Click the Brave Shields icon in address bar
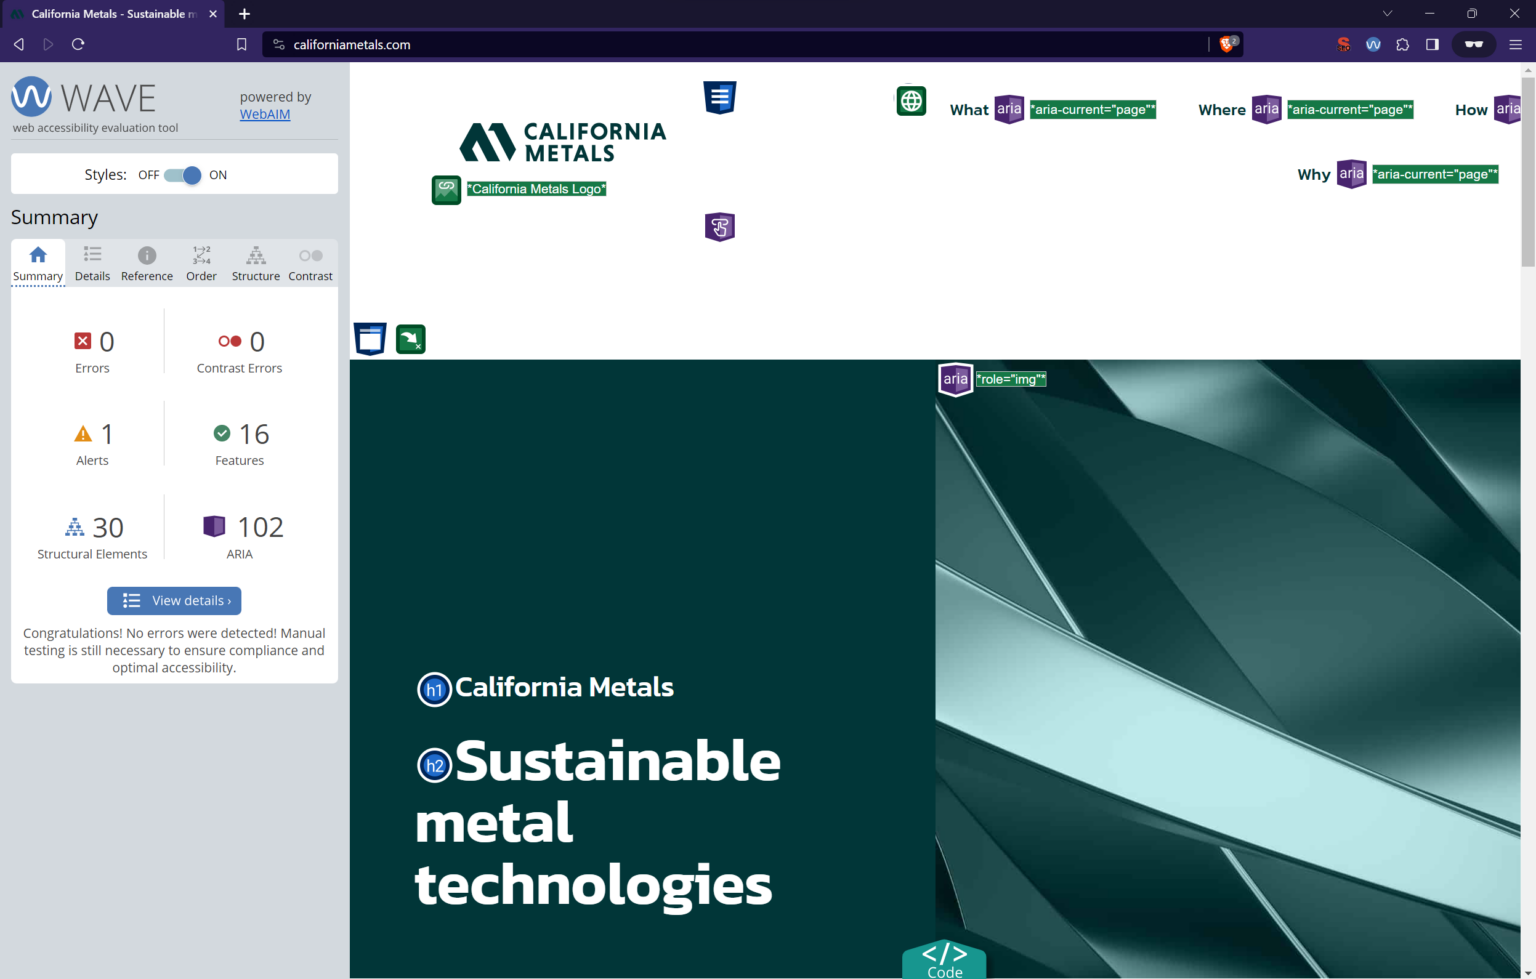Screen dimensions: 1536x979 [x=1228, y=44]
